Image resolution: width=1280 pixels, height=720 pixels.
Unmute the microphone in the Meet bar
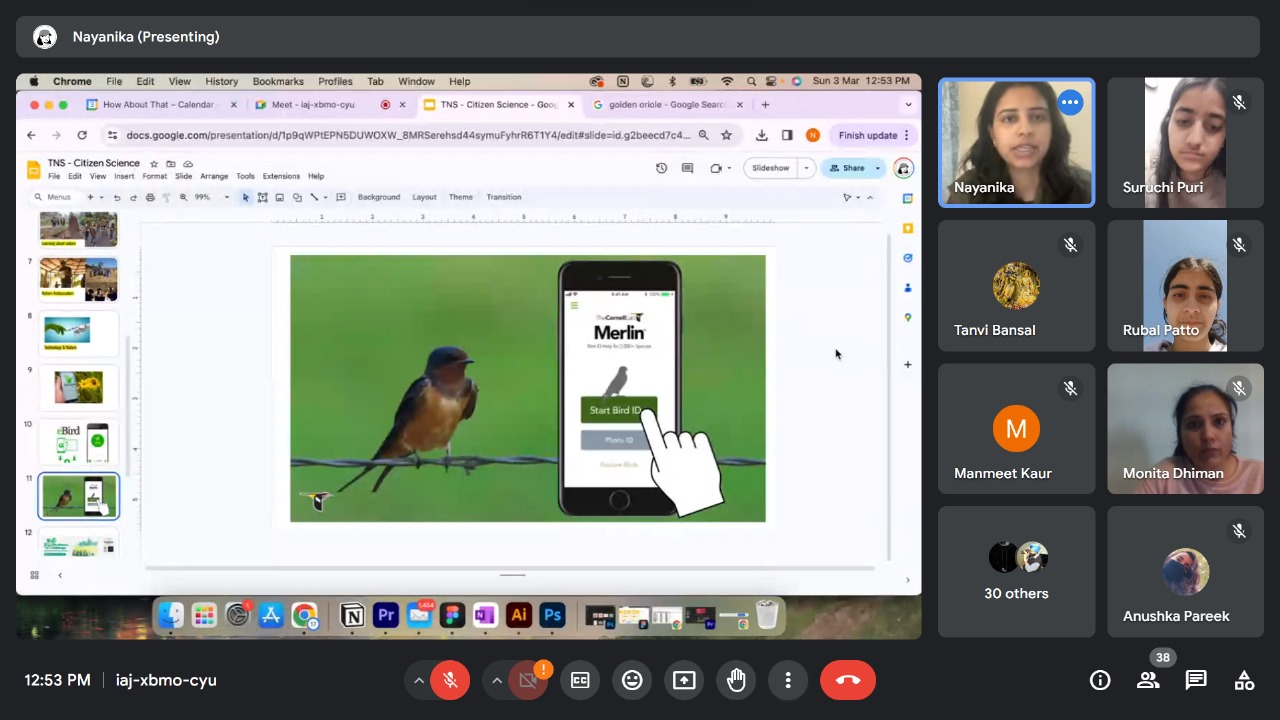click(450, 680)
